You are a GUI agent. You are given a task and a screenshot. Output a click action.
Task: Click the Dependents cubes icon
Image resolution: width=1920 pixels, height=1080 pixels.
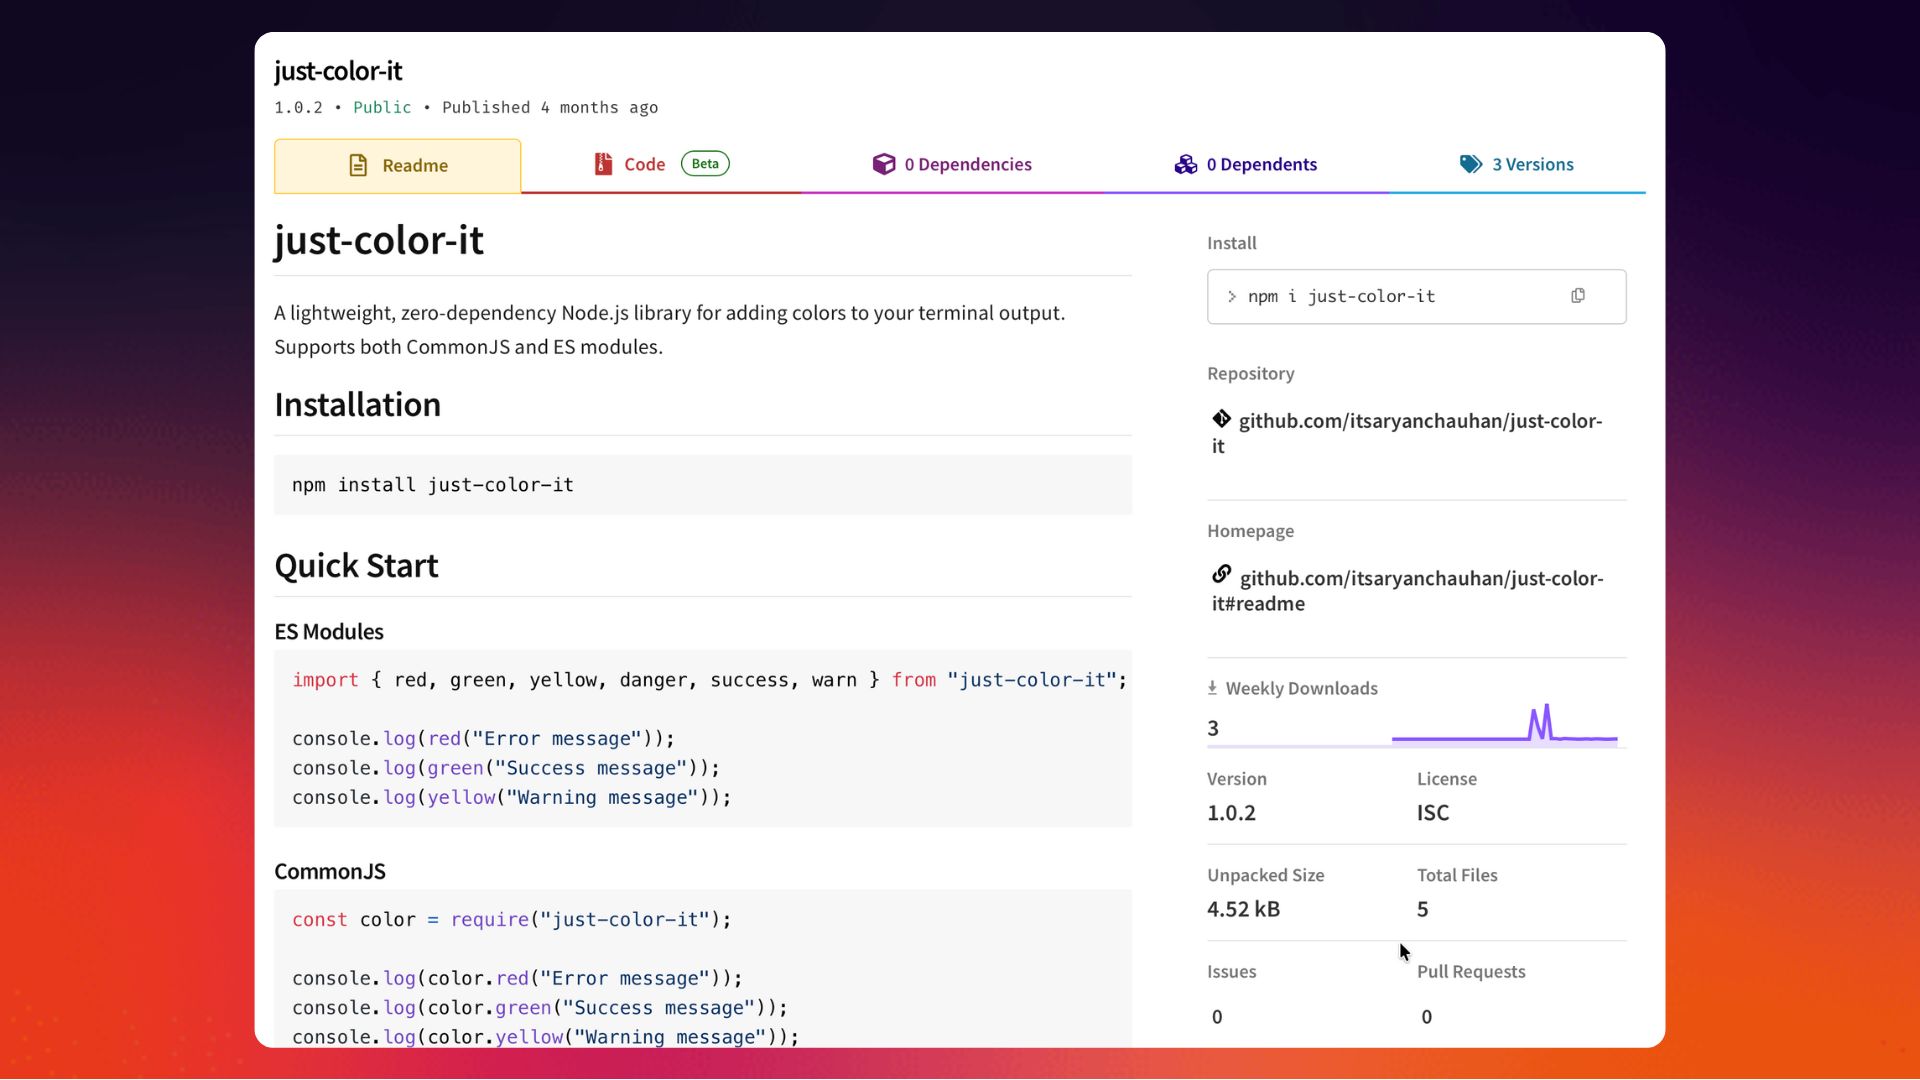pos(1185,164)
